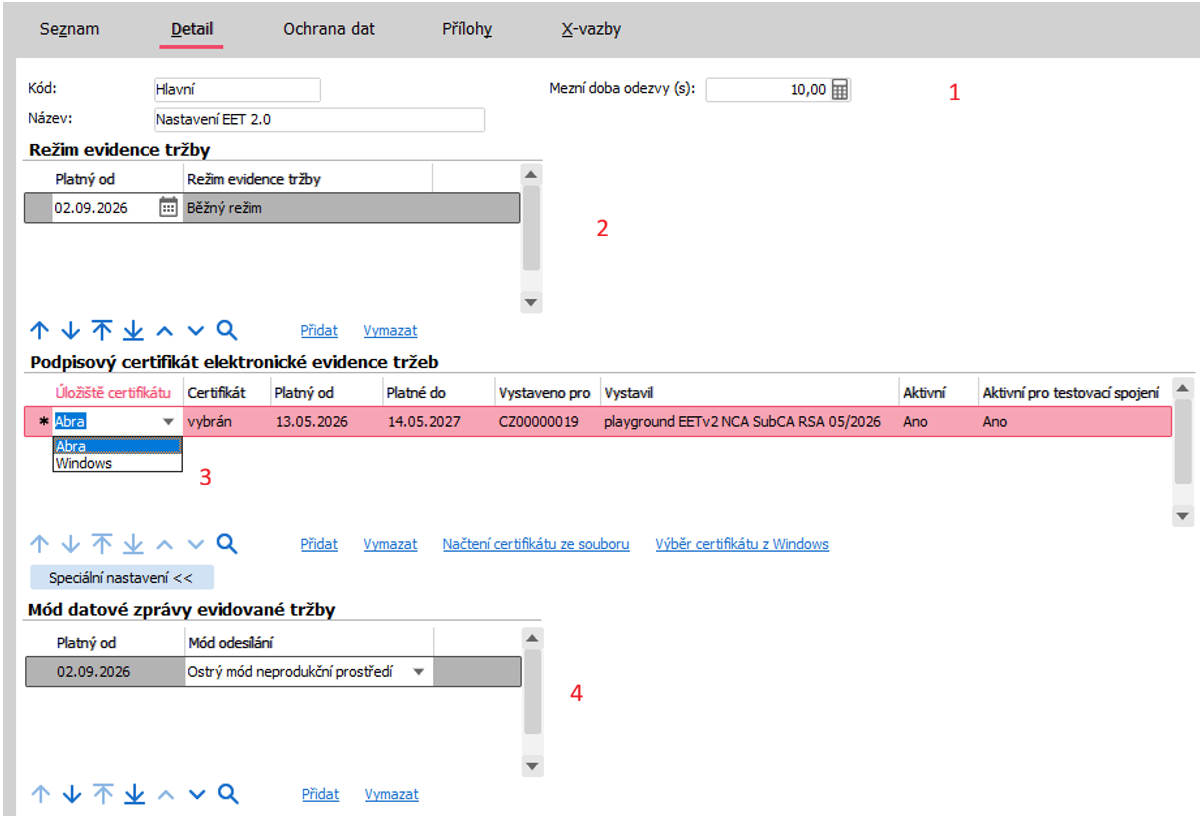
Task: Move to first row arrow under Režim evidence tržby
Action: tap(102, 330)
